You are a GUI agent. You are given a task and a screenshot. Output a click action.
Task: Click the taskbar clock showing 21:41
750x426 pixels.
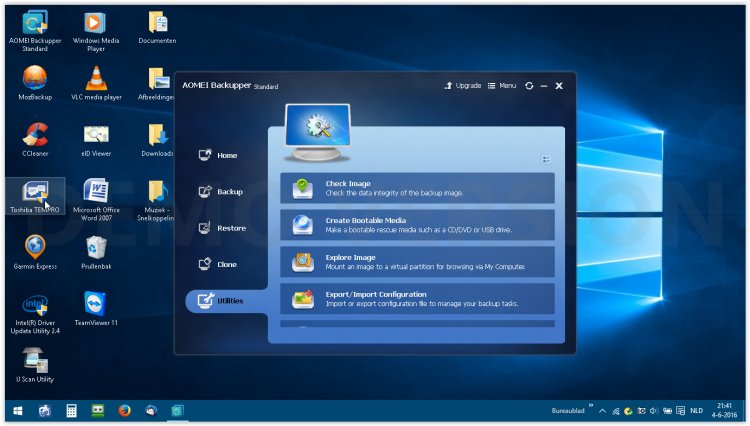[x=724, y=411]
